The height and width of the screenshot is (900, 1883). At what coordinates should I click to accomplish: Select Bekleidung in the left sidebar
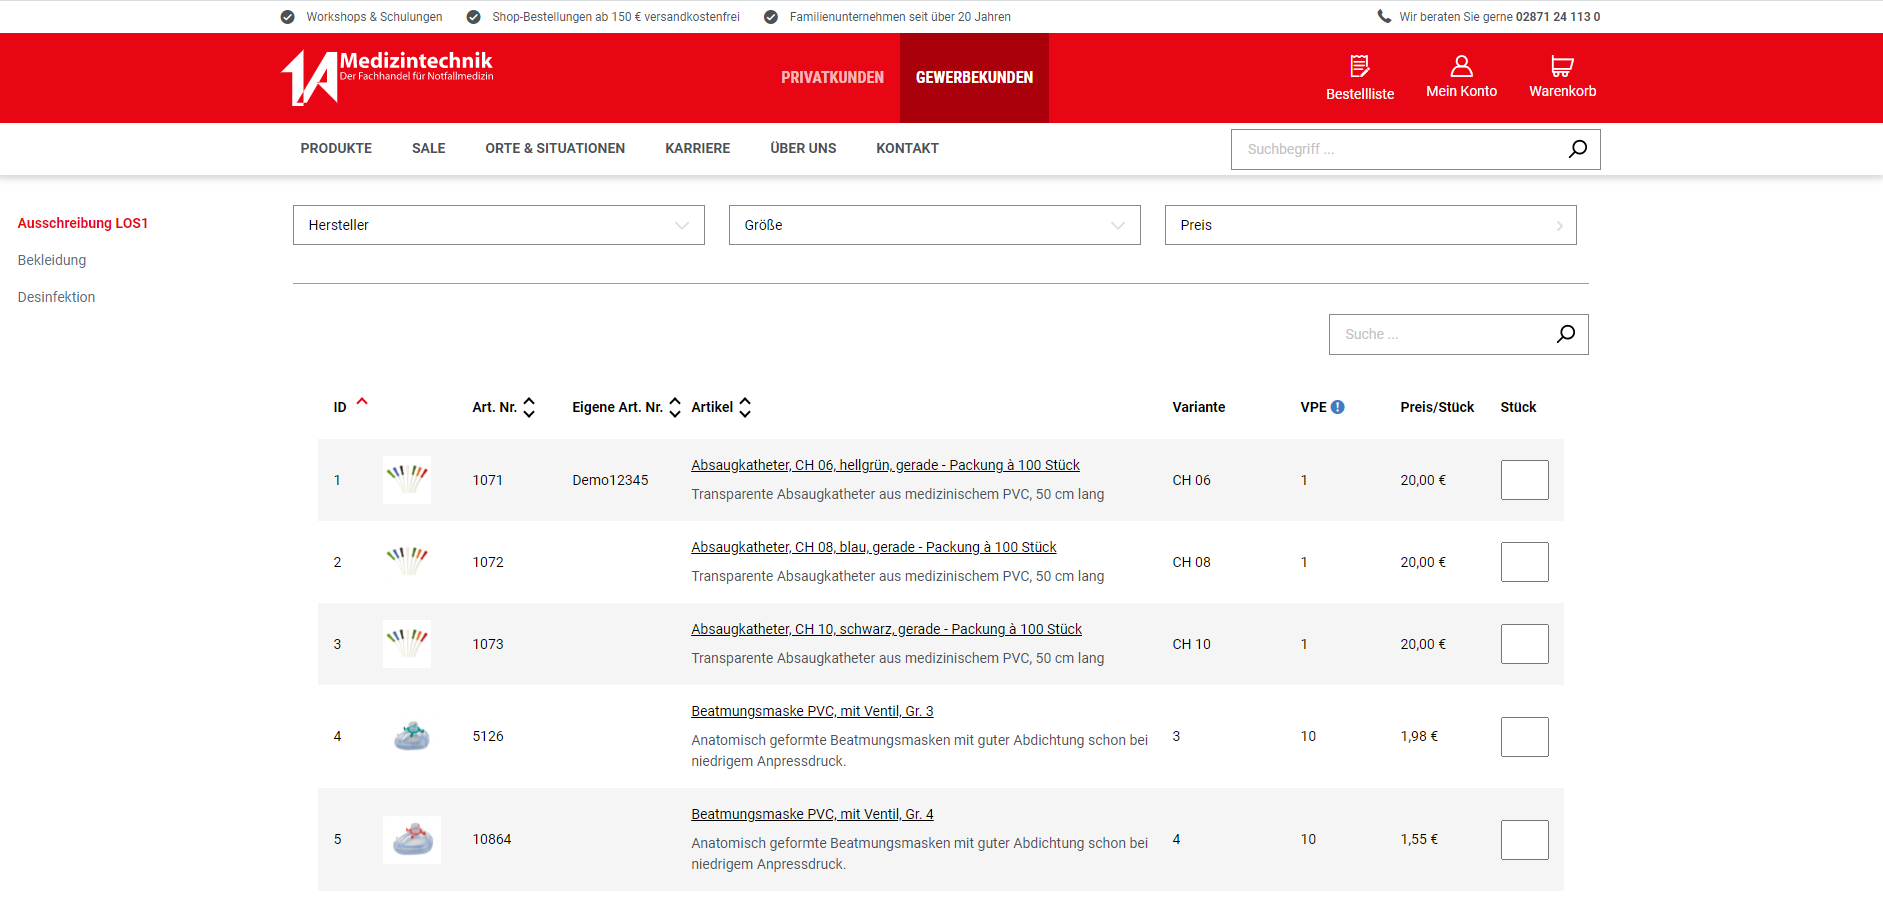52,260
